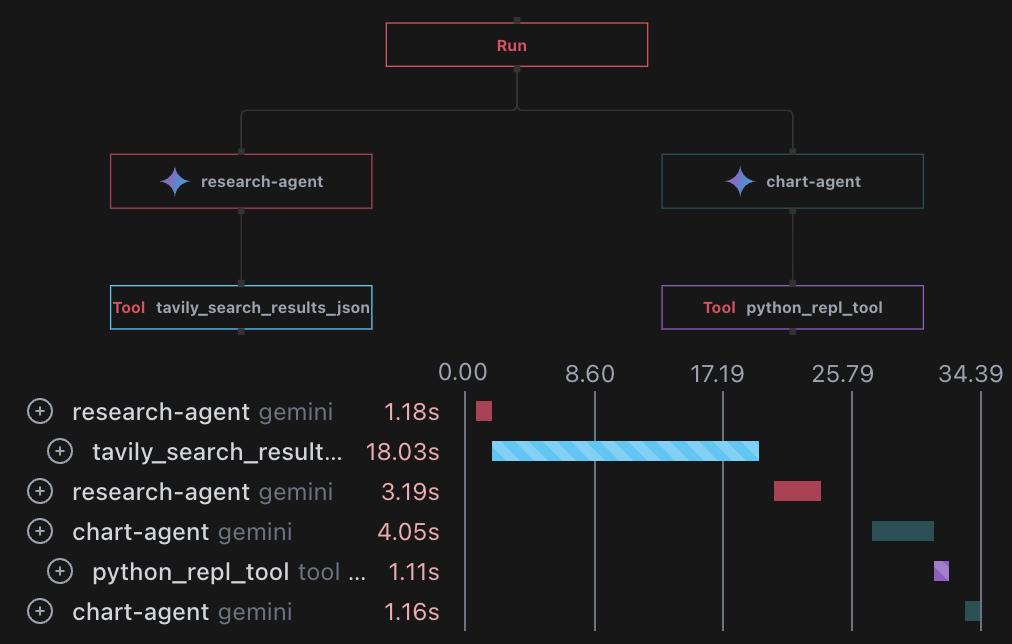Expand the python_repl_tool timeline row
The image size is (1012, 644).
(60, 572)
